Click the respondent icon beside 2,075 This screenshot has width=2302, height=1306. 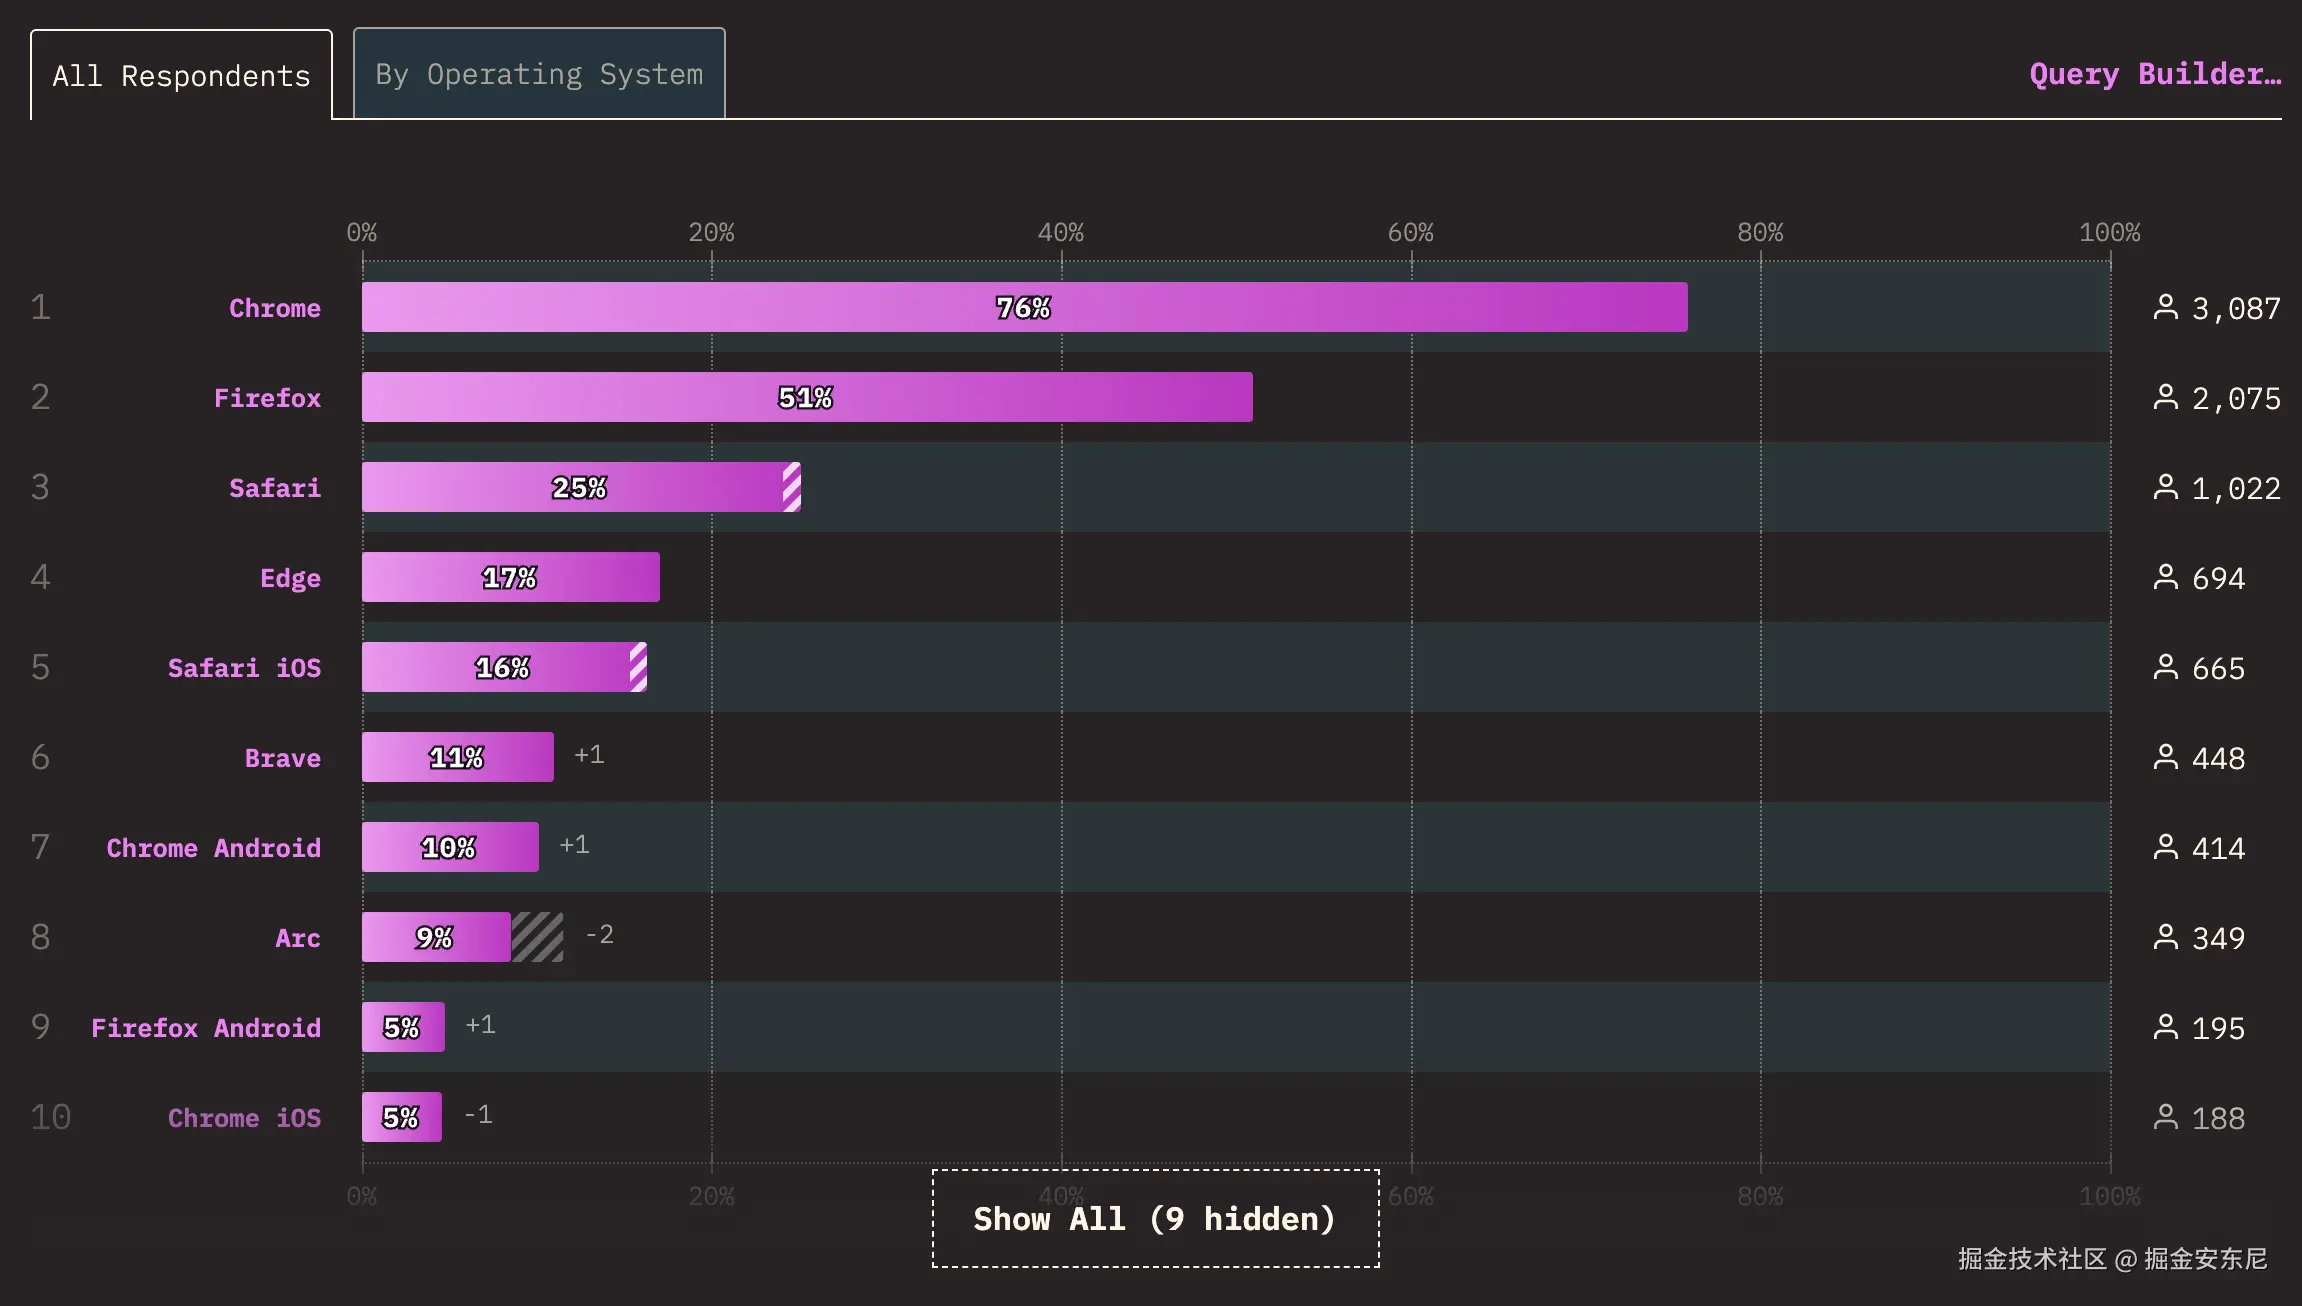(2165, 397)
